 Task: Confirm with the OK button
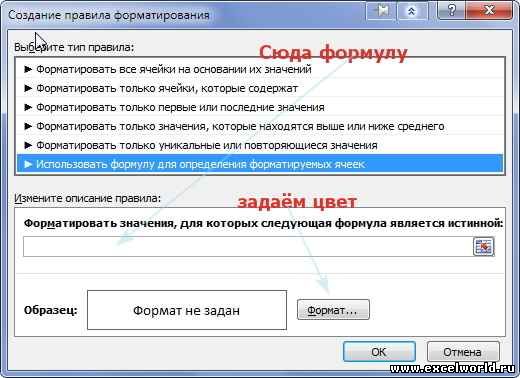coord(379,351)
